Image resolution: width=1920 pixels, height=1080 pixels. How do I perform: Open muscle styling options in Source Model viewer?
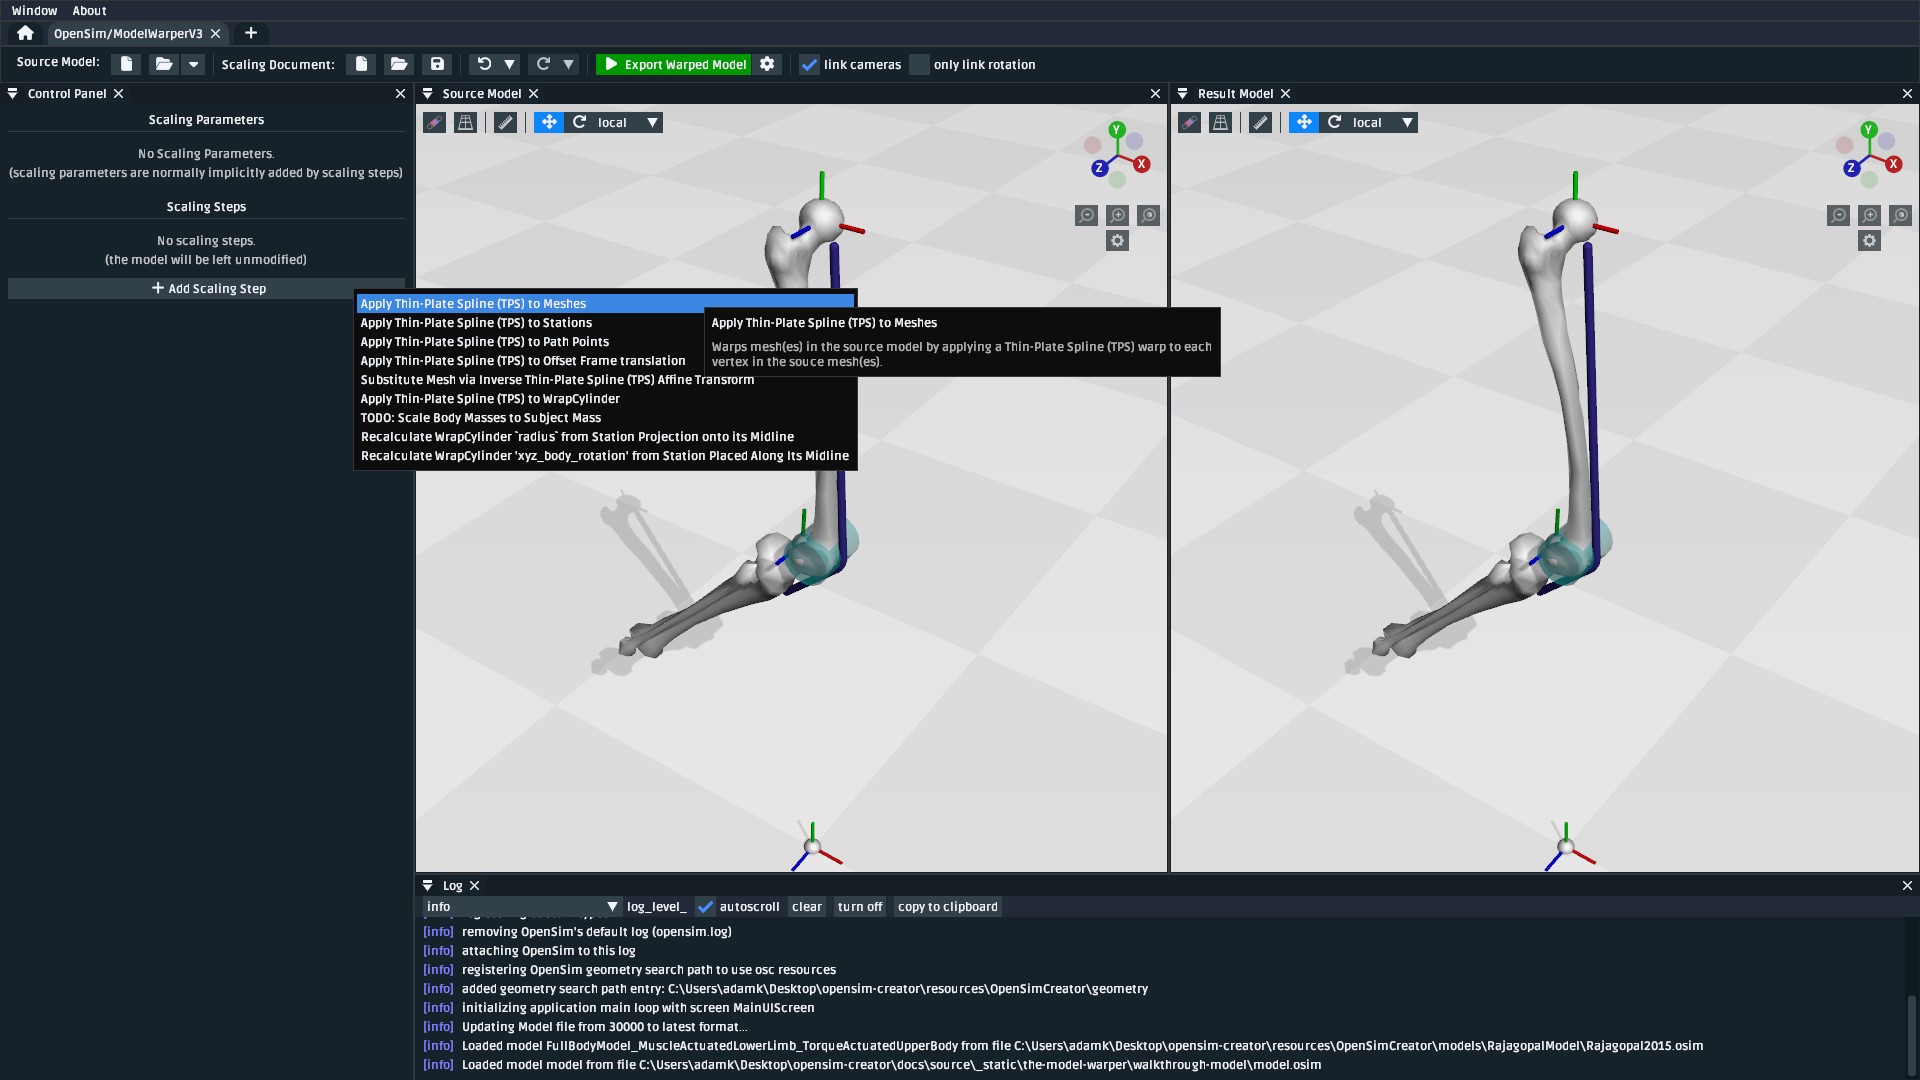click(x=434, y=122)
